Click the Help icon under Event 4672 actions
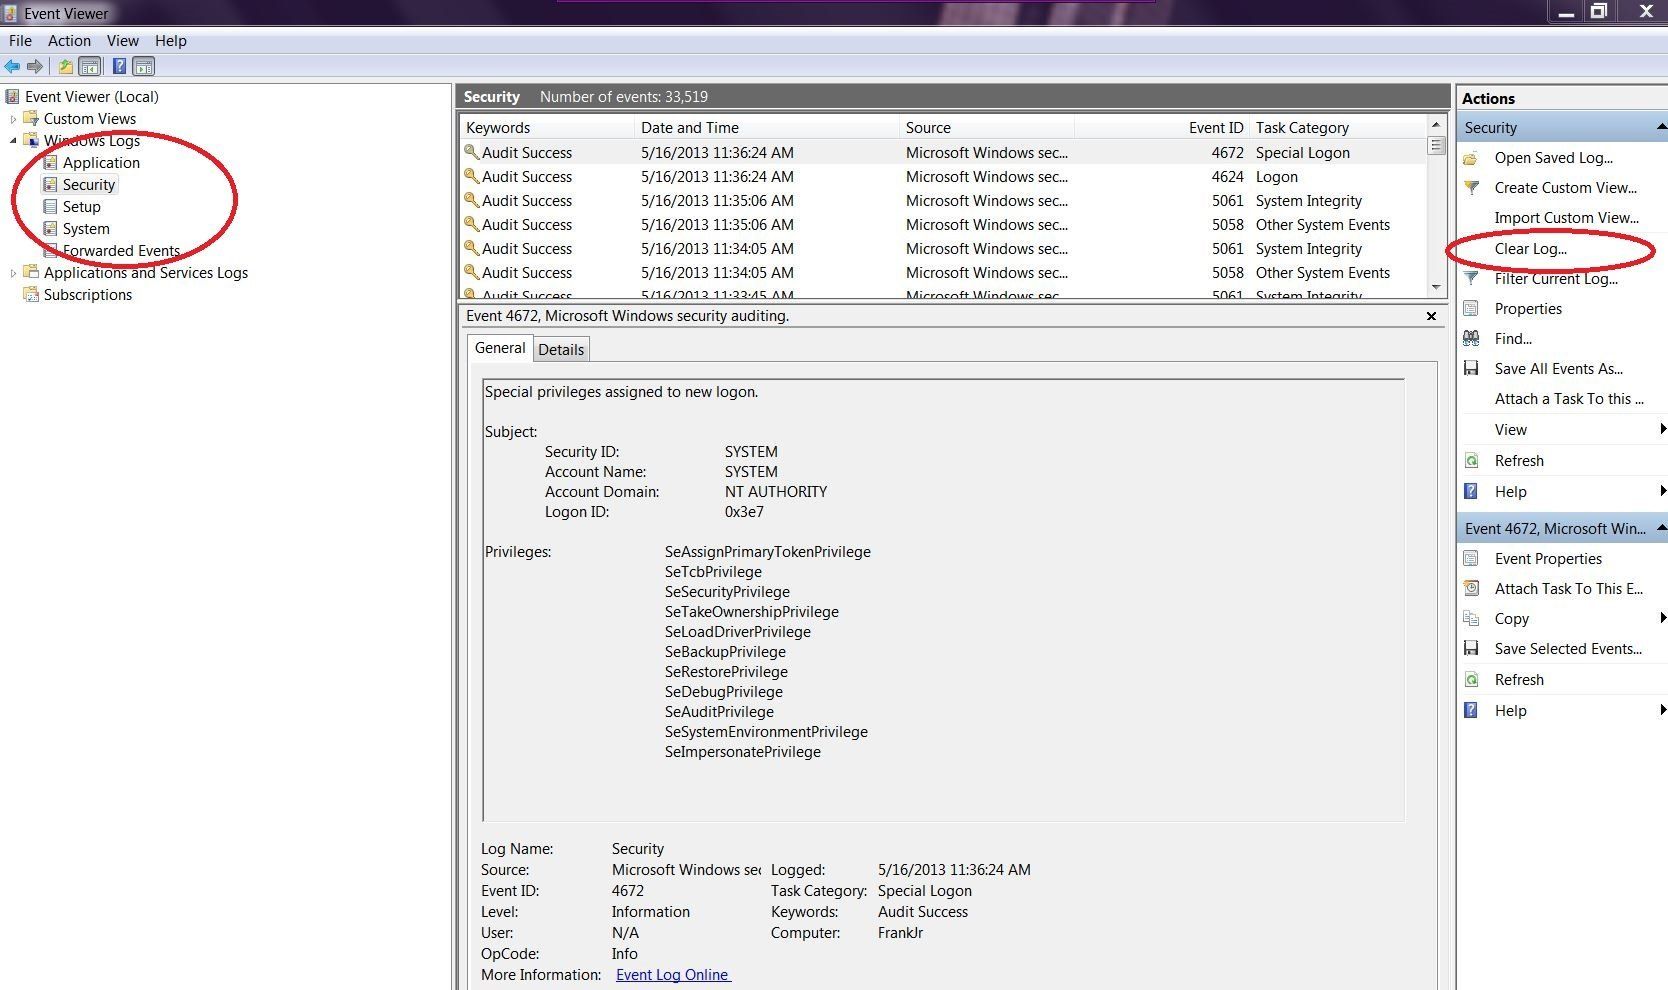Image resolution: width=1668 pixels, height=990 pixels. [1471, 710]
